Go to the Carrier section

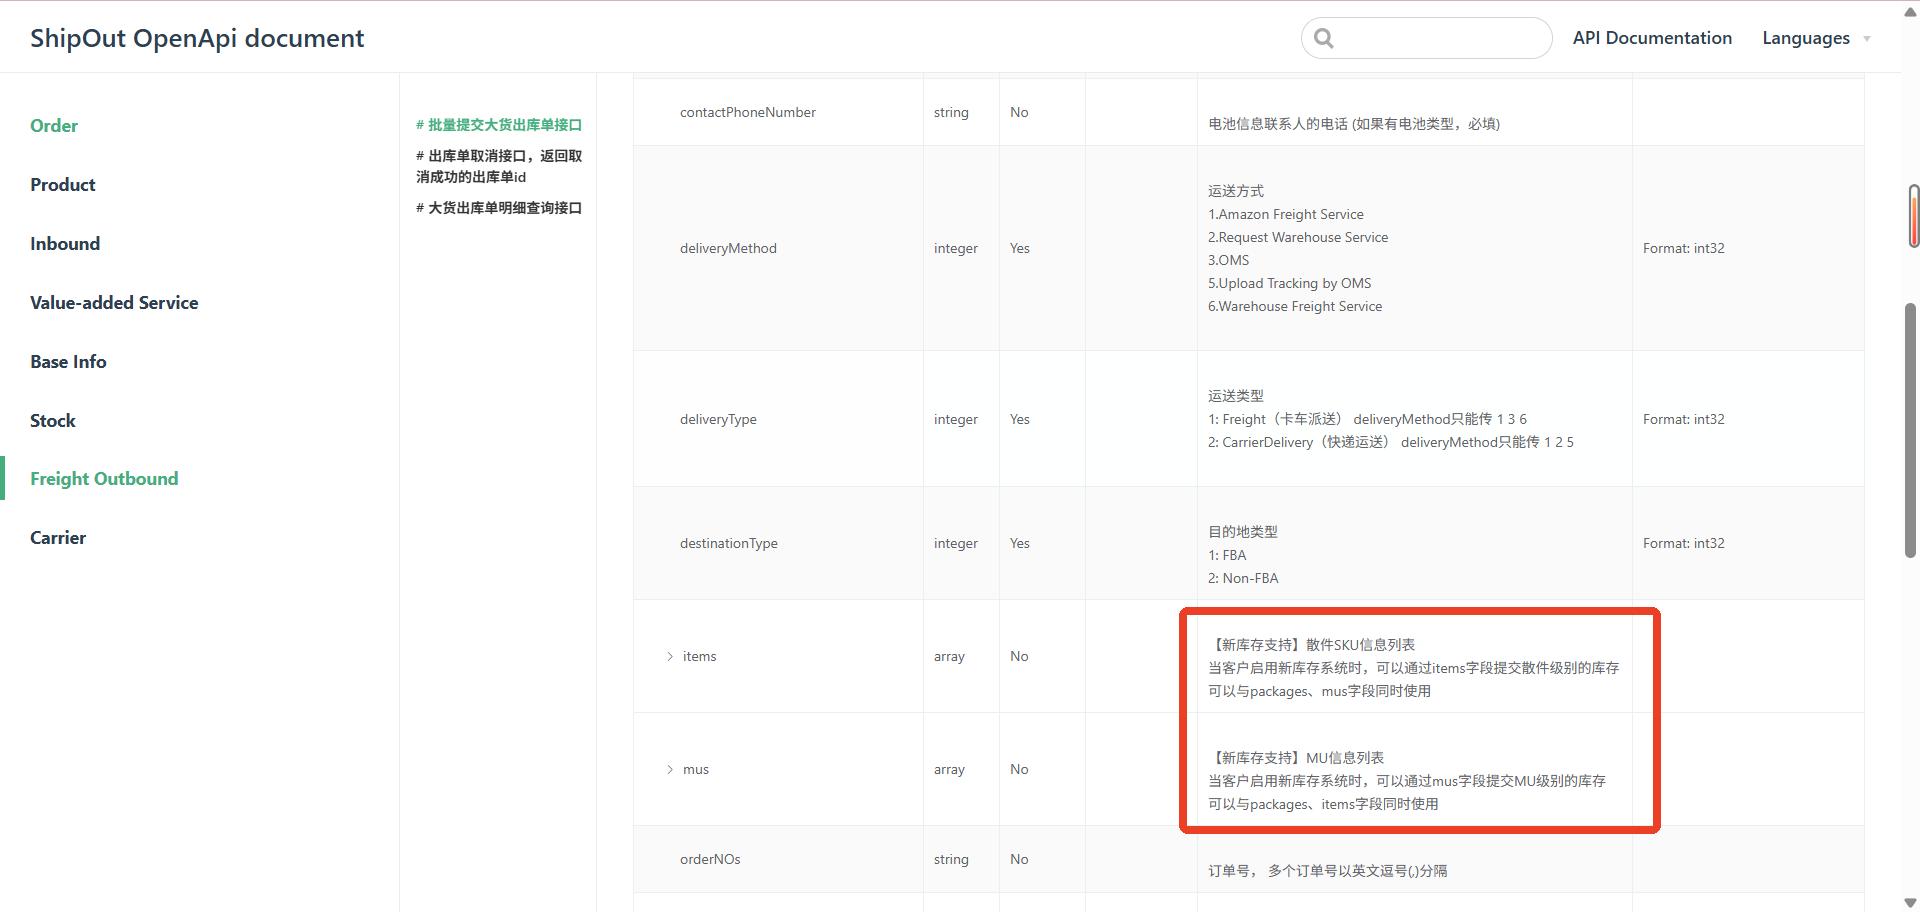(58, 538)
